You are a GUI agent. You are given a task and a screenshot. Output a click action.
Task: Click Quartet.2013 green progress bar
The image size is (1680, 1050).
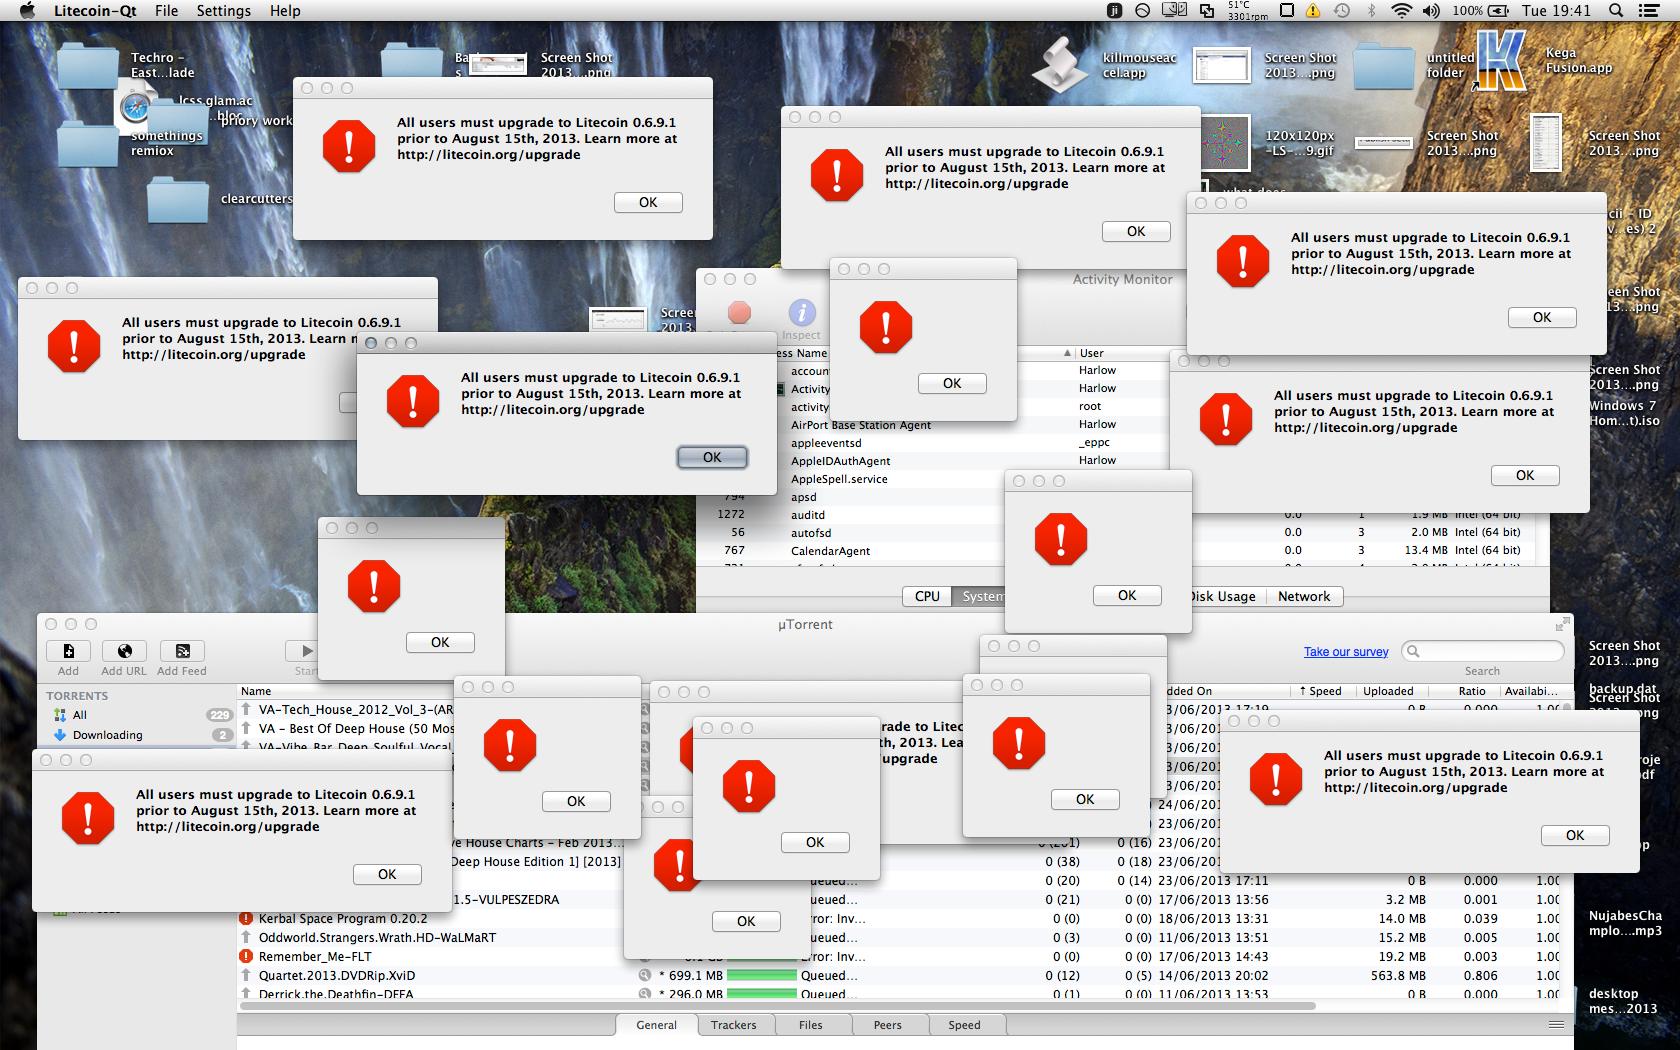[x=762, y=975]
